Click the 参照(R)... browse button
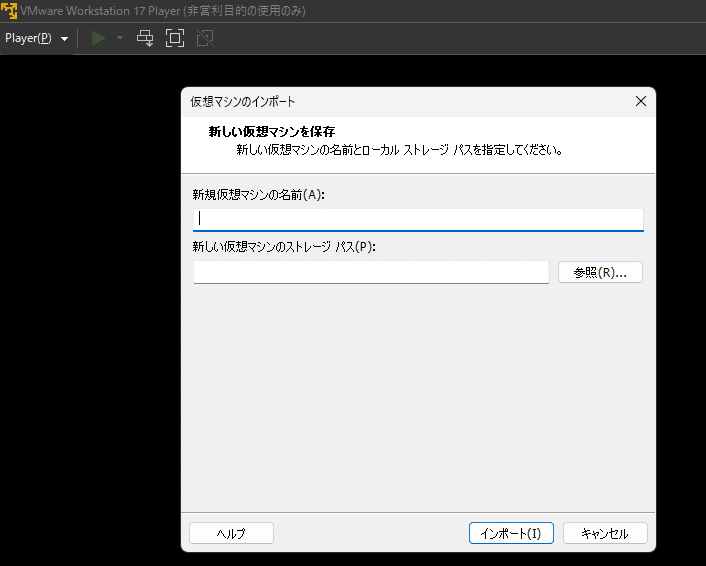Screen dimensions: 706x566 click(x=600, y=272)
